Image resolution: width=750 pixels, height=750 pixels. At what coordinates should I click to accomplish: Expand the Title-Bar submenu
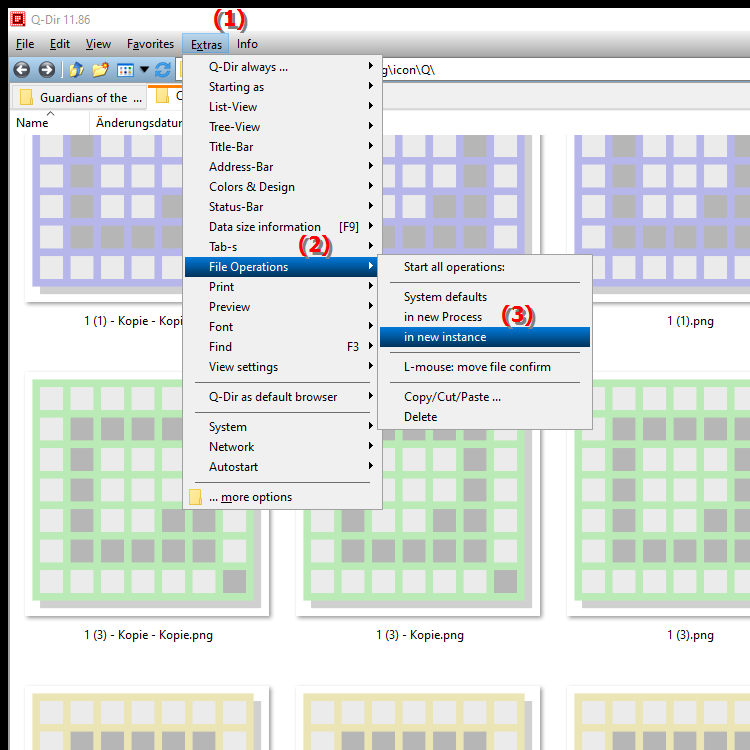point(281,147)
